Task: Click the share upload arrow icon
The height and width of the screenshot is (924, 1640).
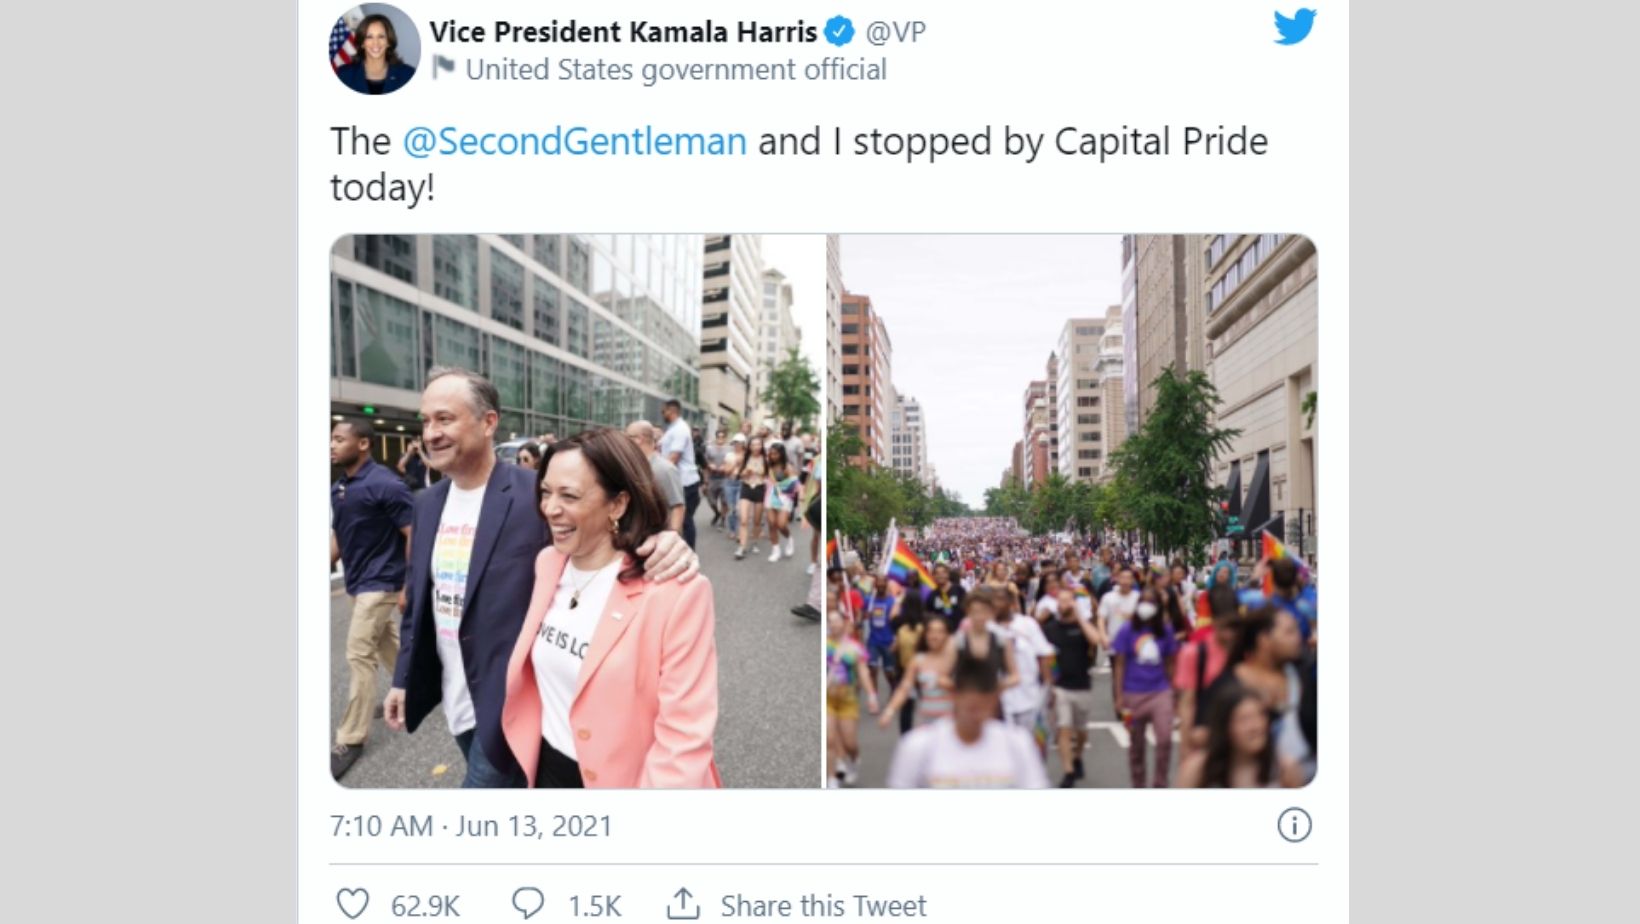Action: (683, 904)
